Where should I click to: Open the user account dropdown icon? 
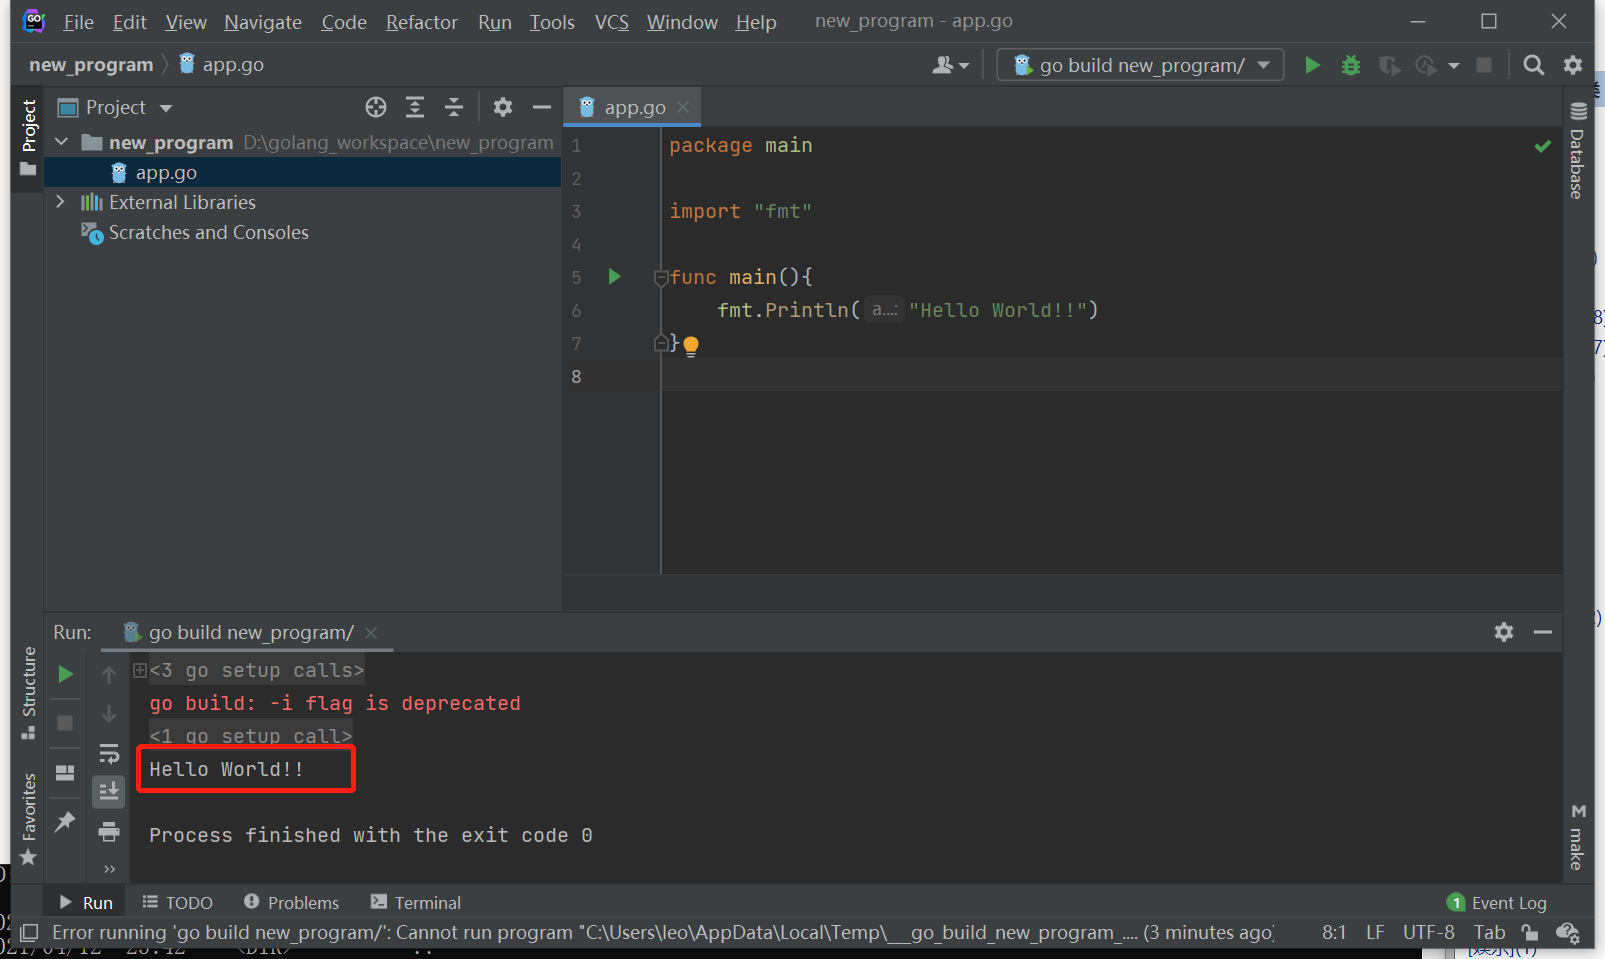pyautogui.click(x=951, y=65)
